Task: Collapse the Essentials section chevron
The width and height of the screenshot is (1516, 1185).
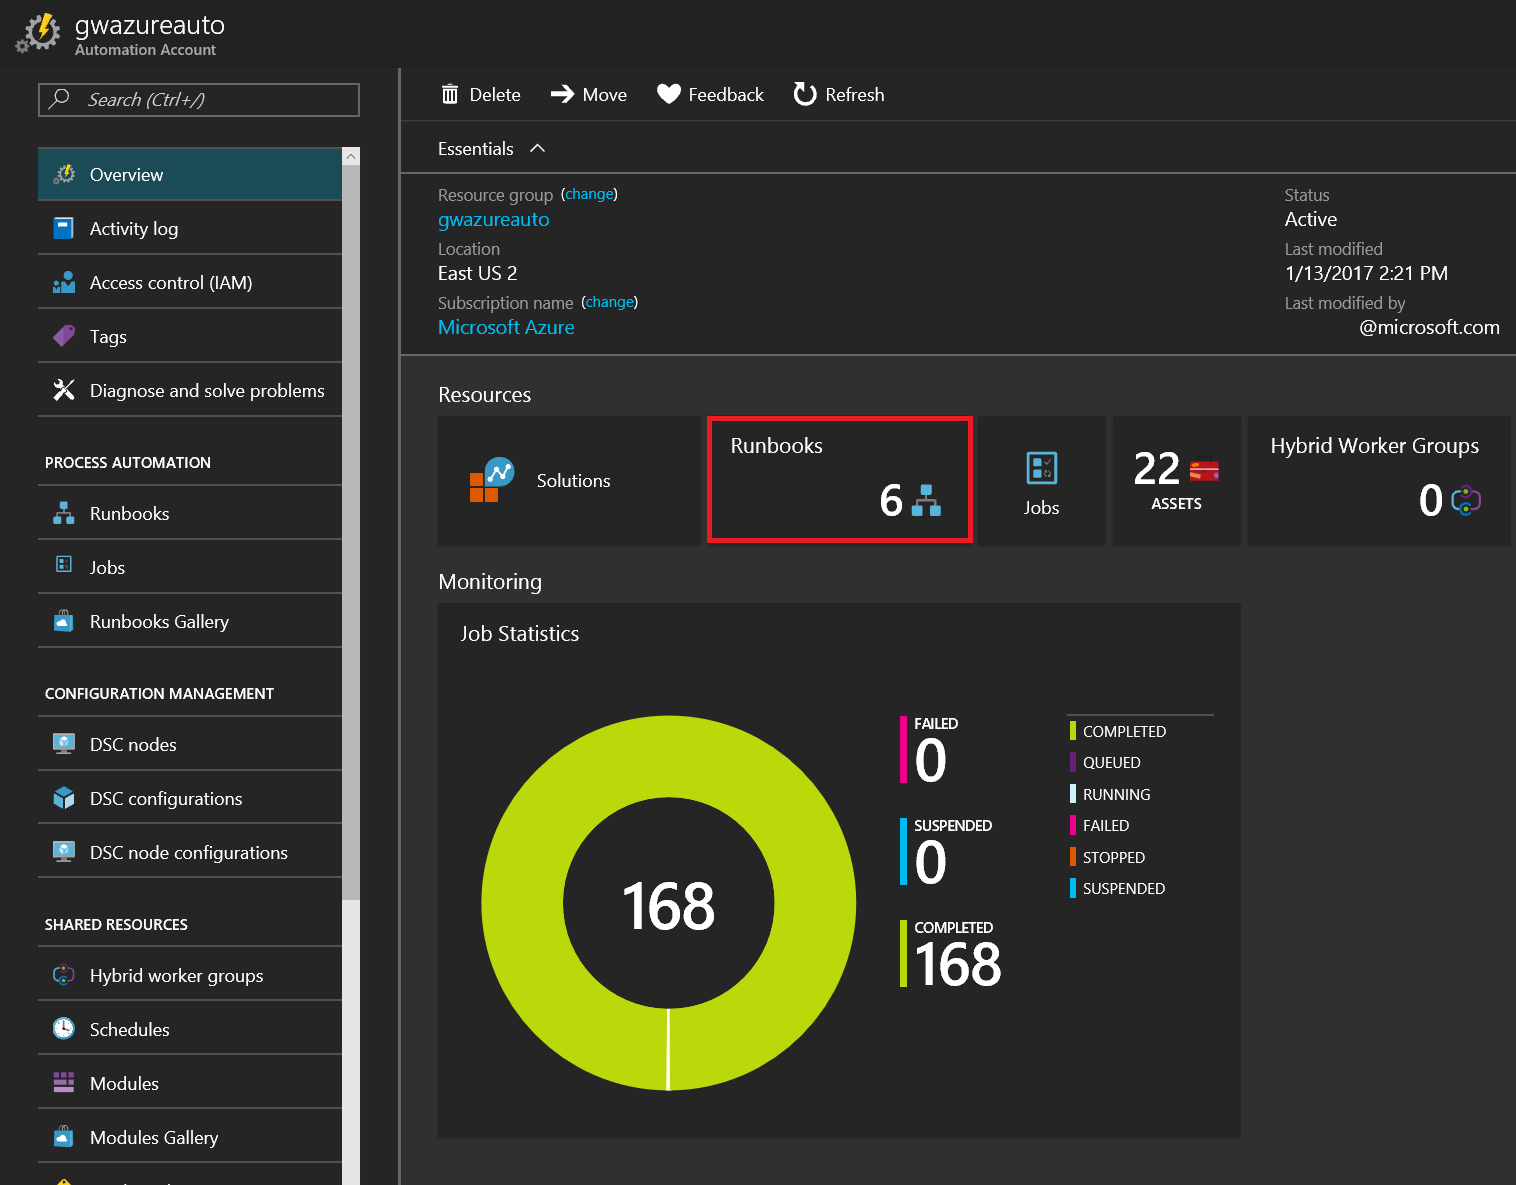Action: point(538,148)
